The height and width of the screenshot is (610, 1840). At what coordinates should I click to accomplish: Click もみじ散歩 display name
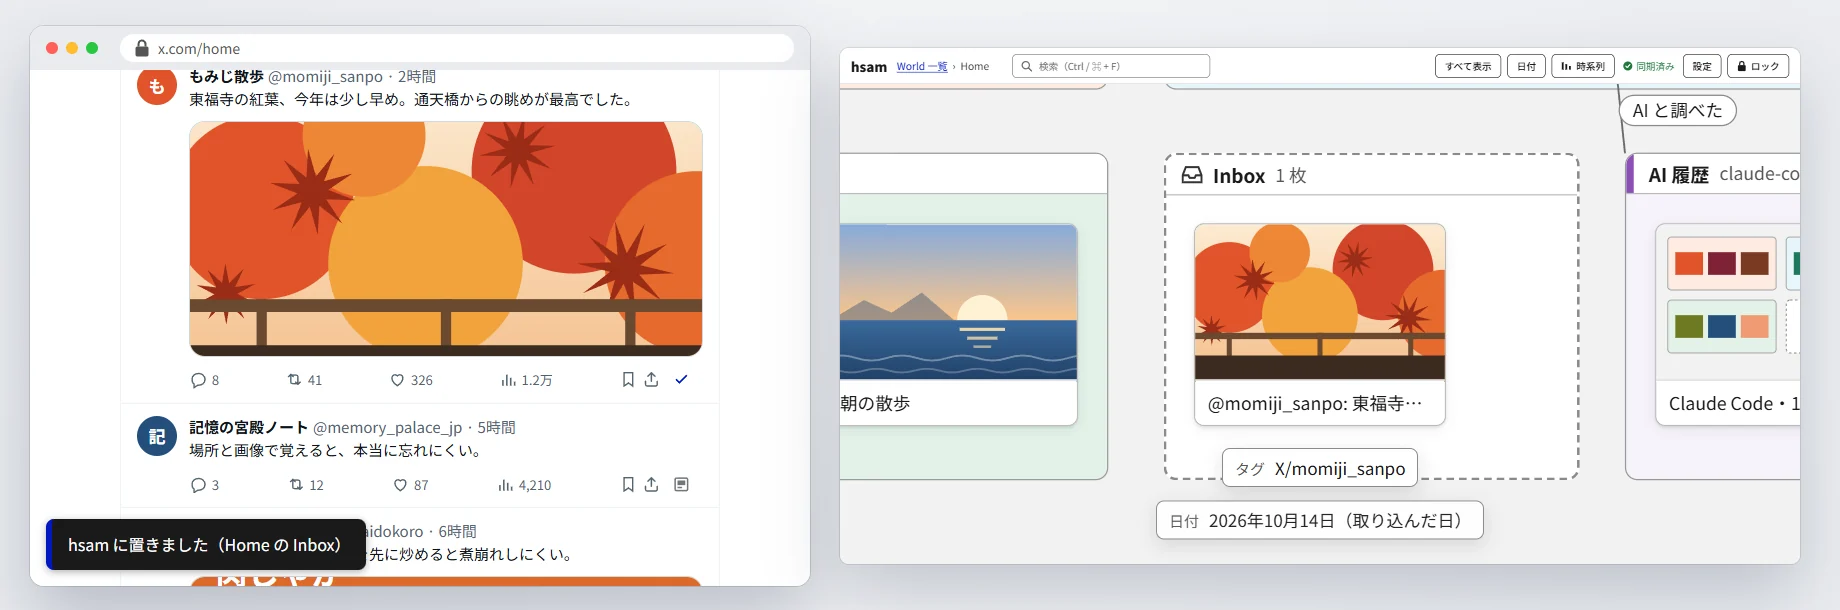tap(226, 77)
